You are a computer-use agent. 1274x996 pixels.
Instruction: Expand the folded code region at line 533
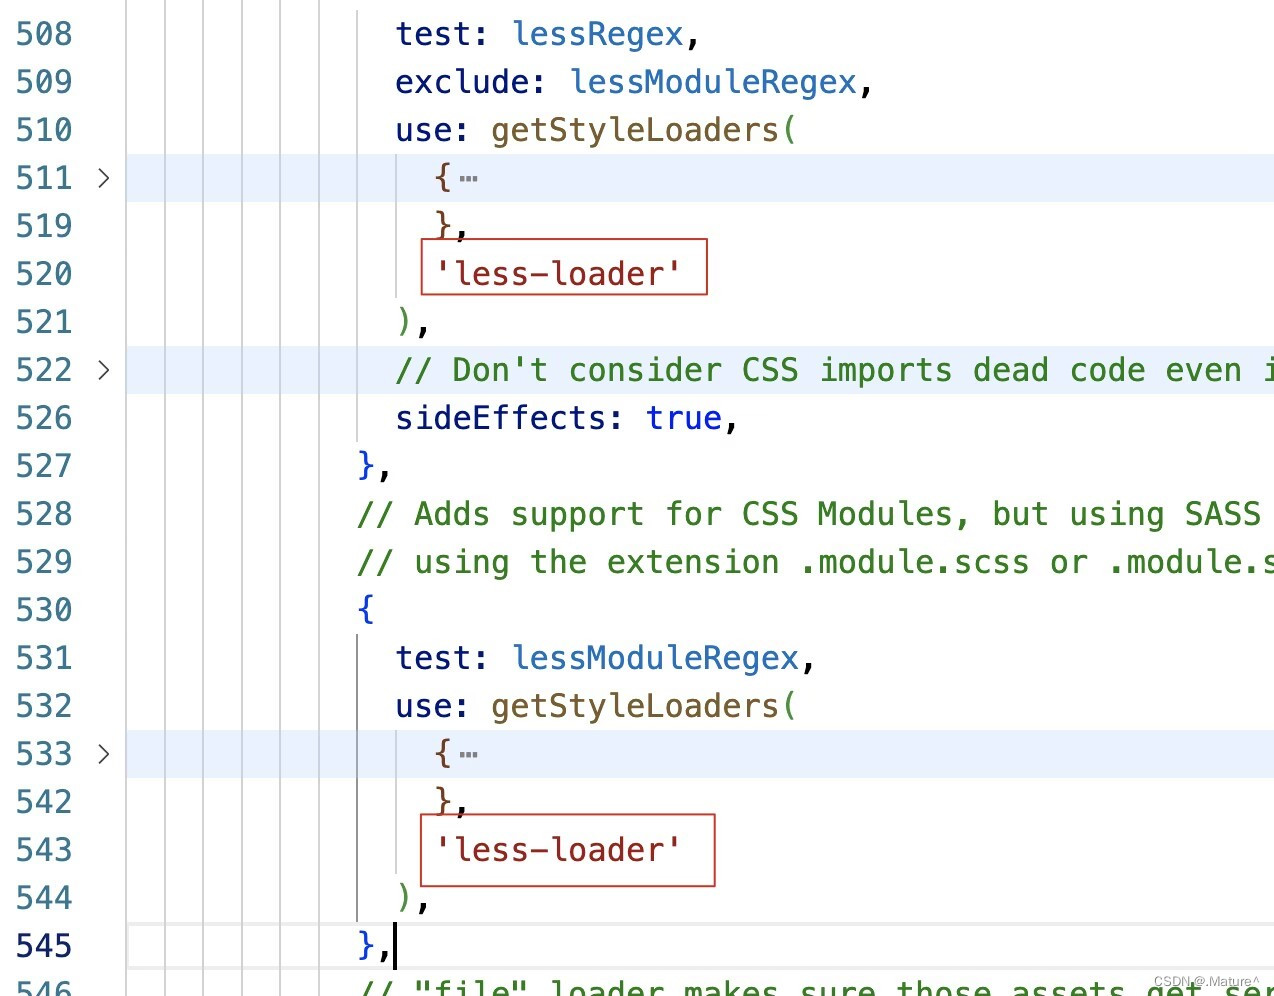[104, 754]
